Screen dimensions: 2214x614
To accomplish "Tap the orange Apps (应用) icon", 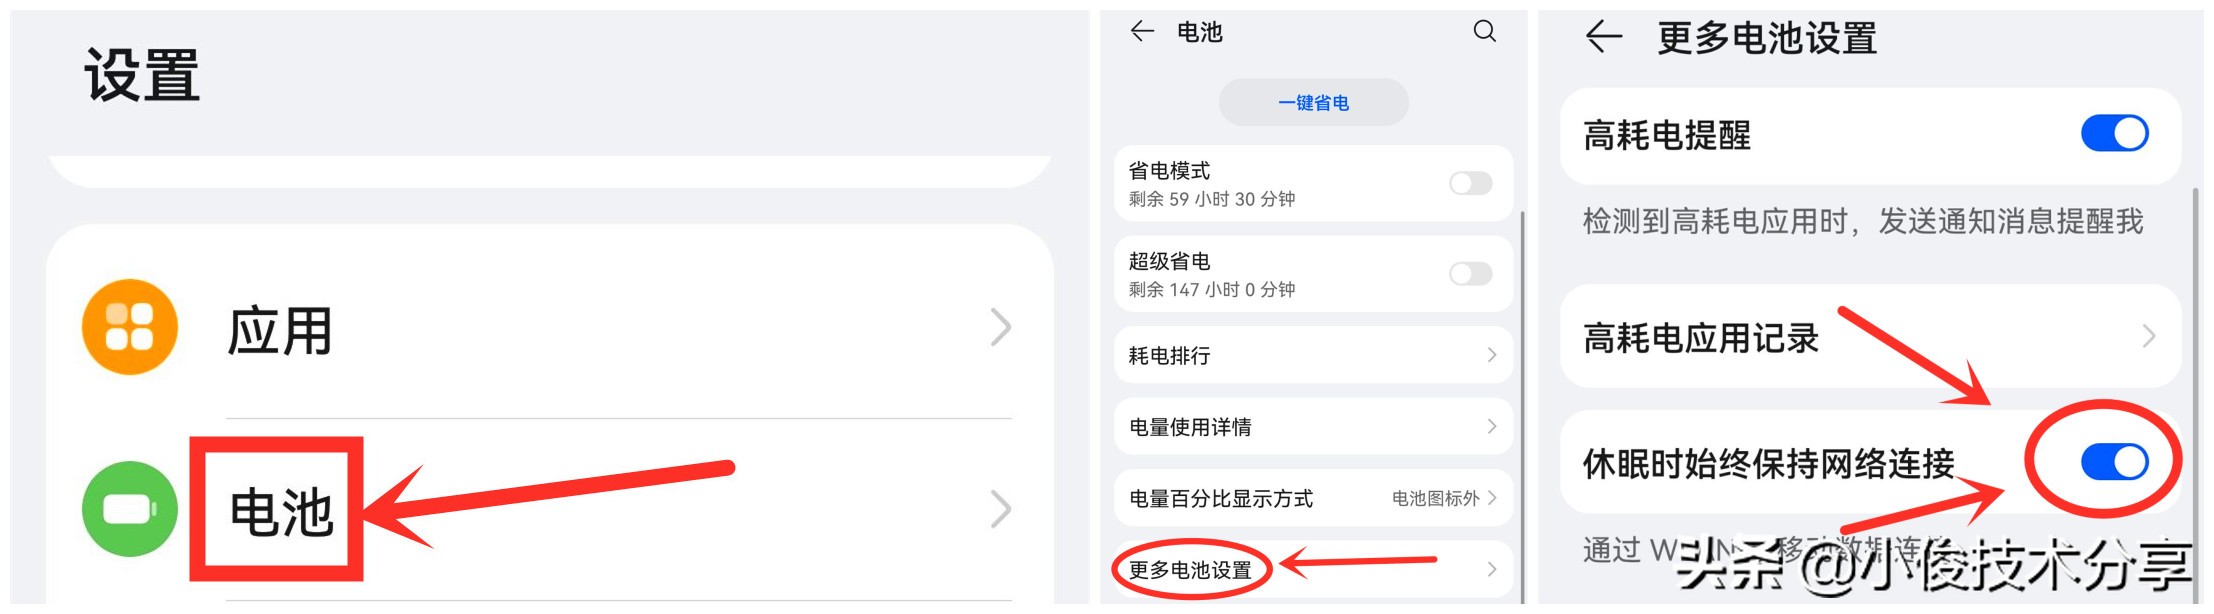I will [x=130, y=327].
